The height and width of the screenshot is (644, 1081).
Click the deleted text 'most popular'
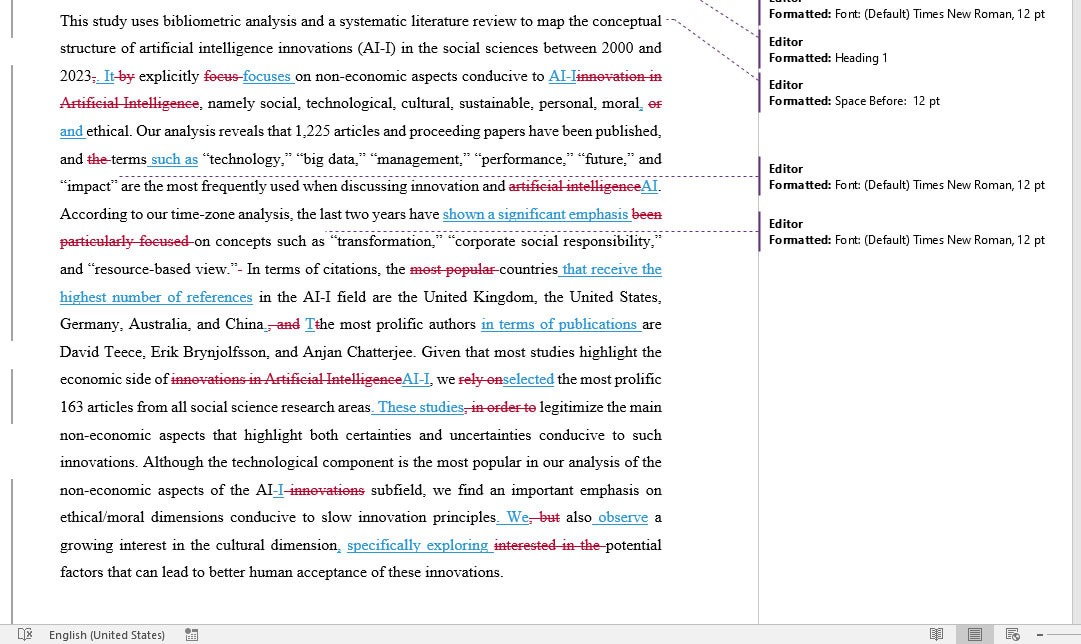pyautogui.click(x=452, y=269)
